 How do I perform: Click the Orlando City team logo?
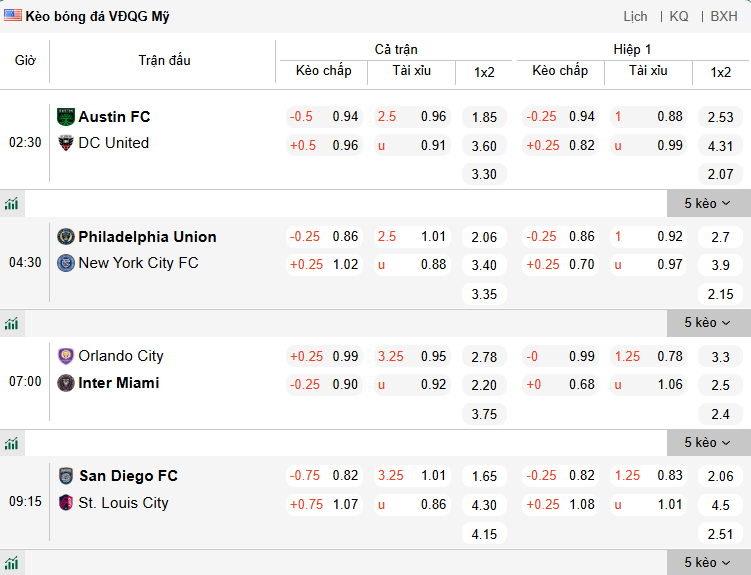click(66, 356)
